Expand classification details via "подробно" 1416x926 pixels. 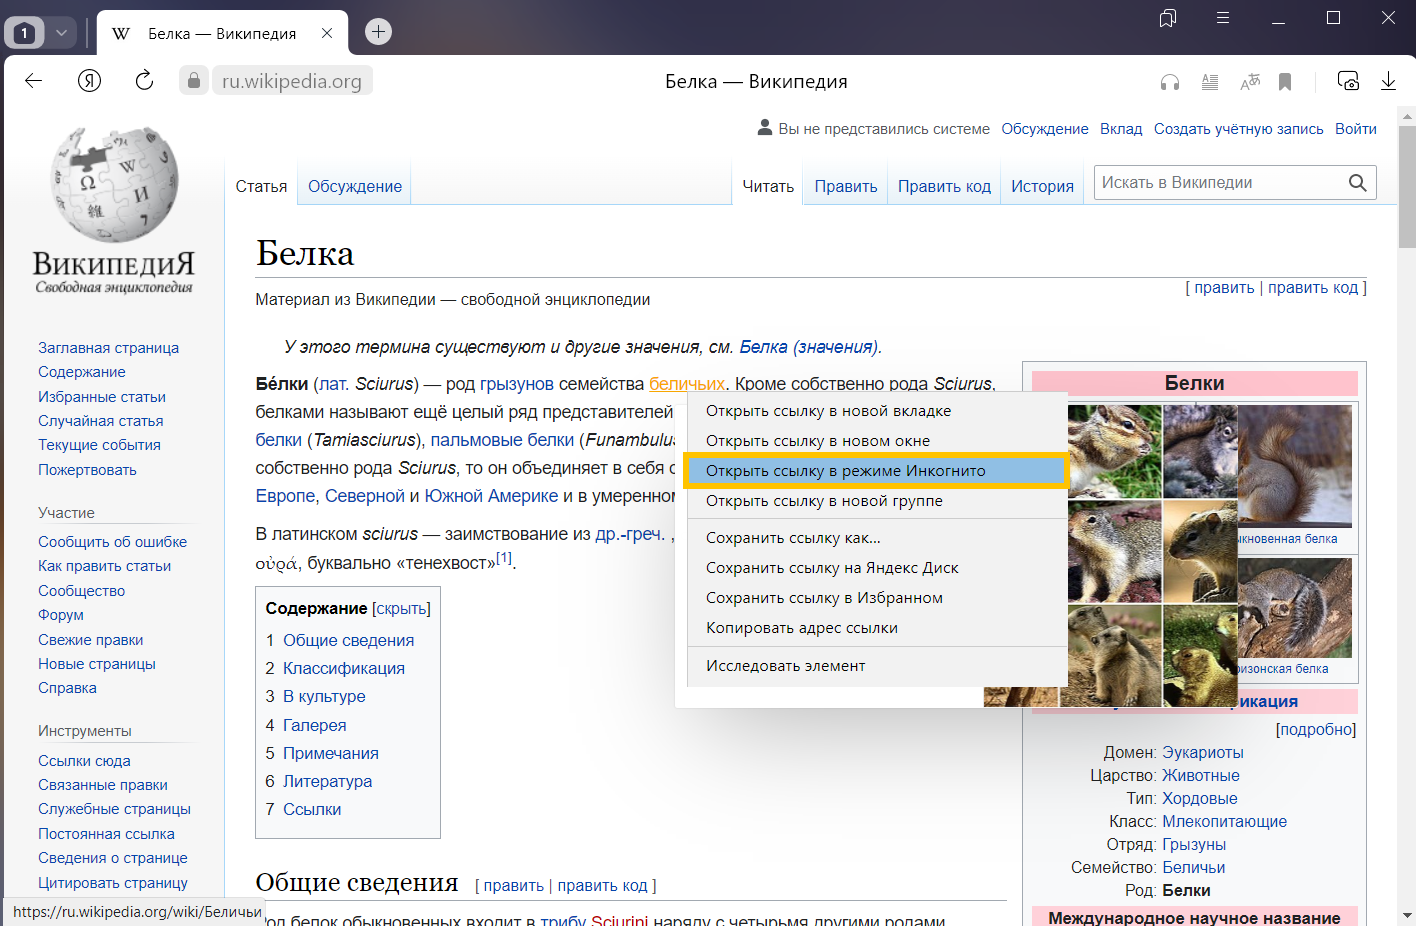tap(1316, 730)
